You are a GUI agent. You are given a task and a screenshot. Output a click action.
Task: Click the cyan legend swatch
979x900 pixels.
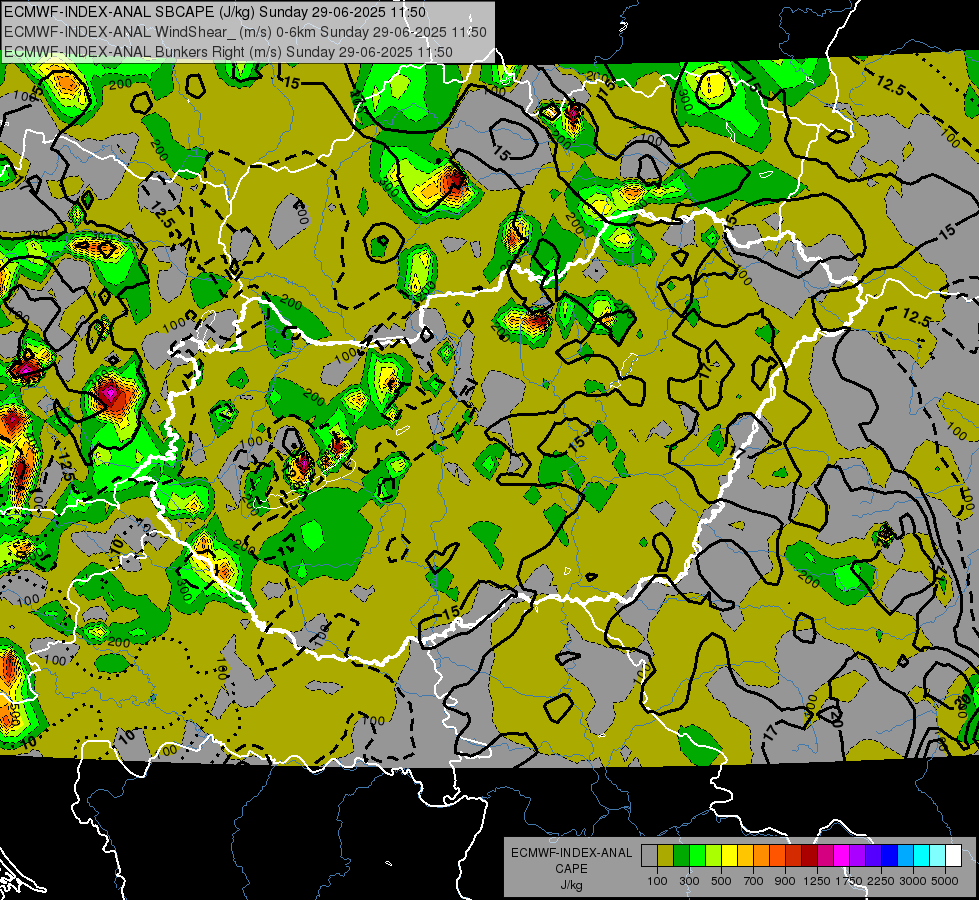[x=922, y=856]
